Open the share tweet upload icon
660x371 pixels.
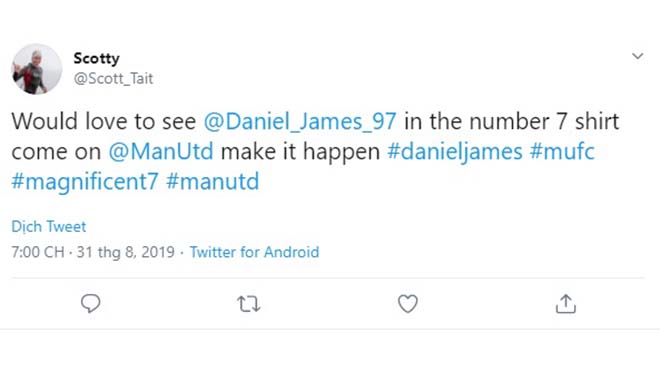[x=566, y=304]
